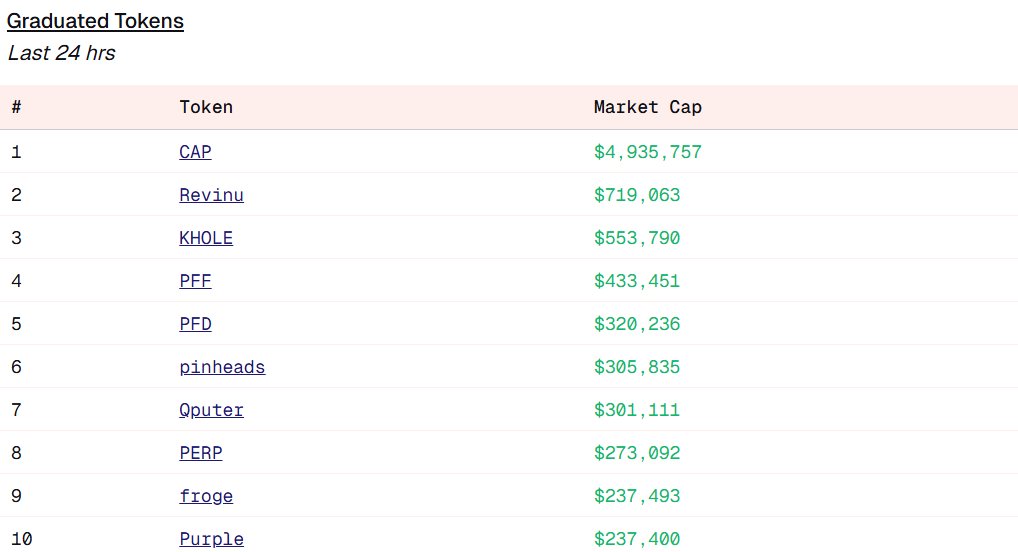Open the Revinu token link
The height and width of the screenshot is (552, 1018).
(211, 196)
